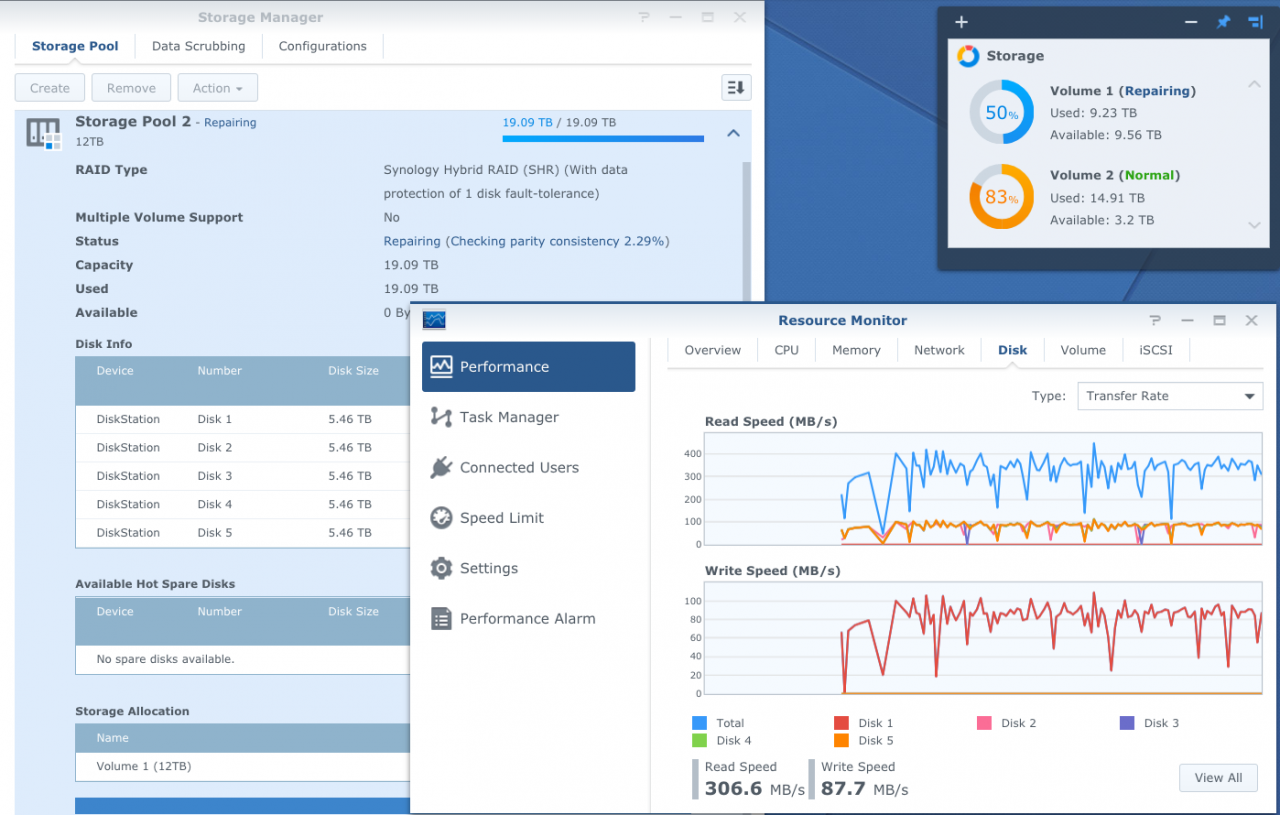Switch to the Data Scrubbing tab
The height and width of the screenshot is (815, 1280).
[198, 46]
